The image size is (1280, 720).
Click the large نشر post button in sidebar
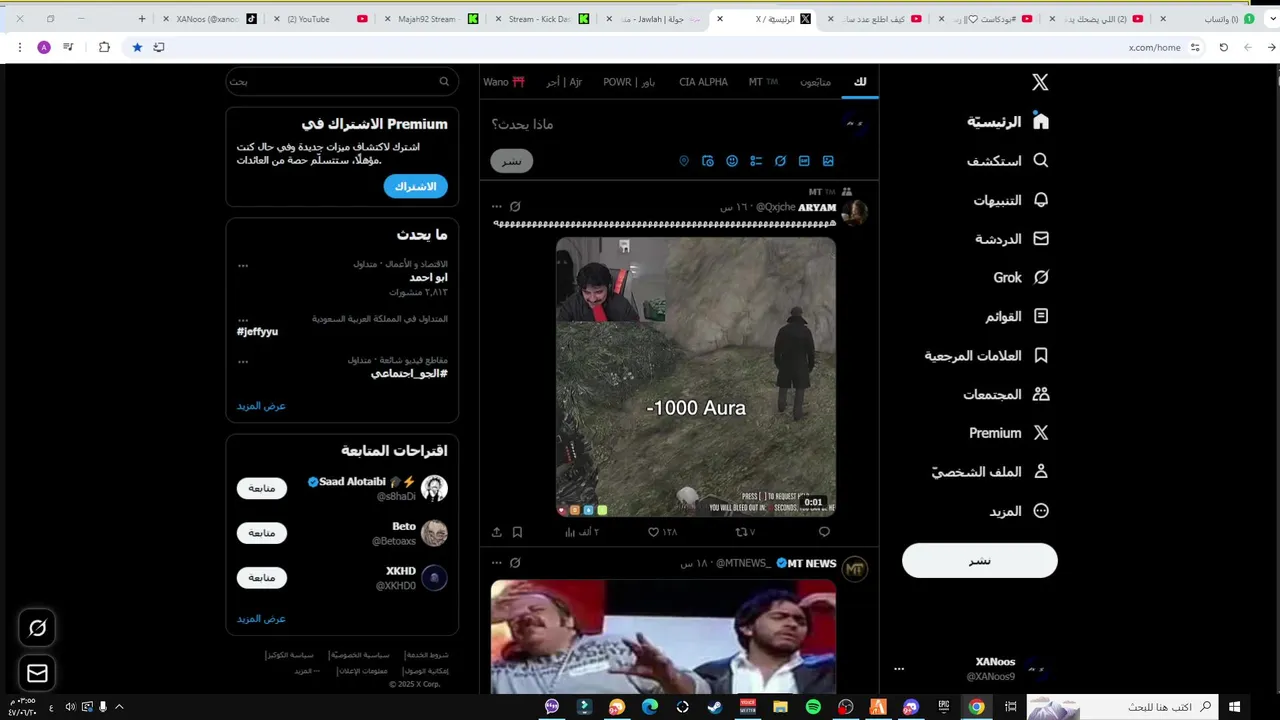tap(980, 561)
